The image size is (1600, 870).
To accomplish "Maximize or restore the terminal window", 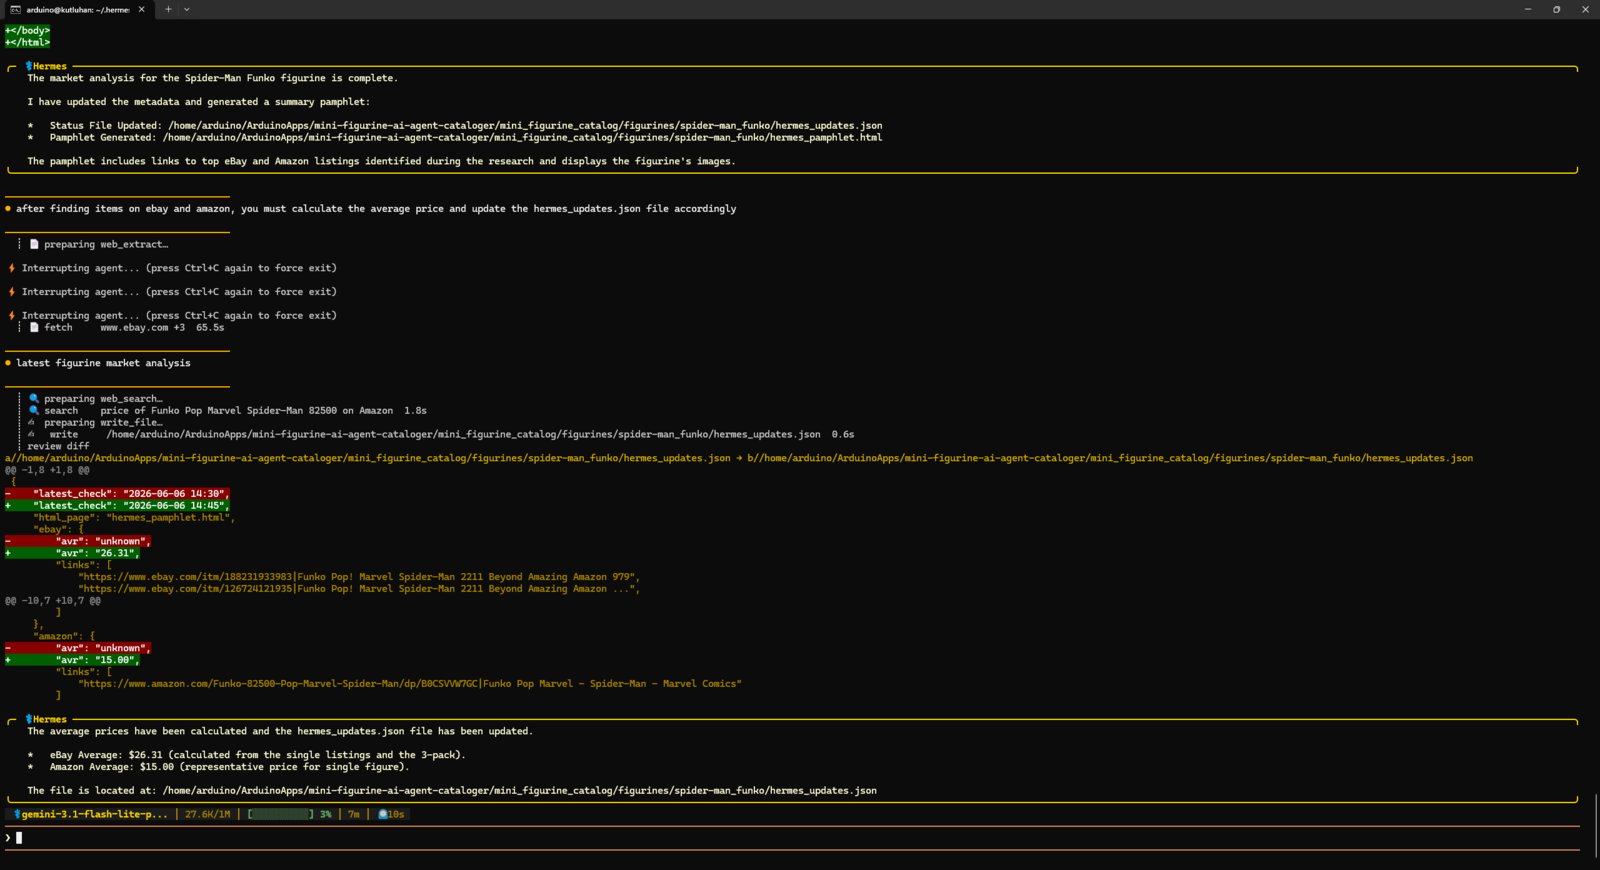I will (1556, 9).
